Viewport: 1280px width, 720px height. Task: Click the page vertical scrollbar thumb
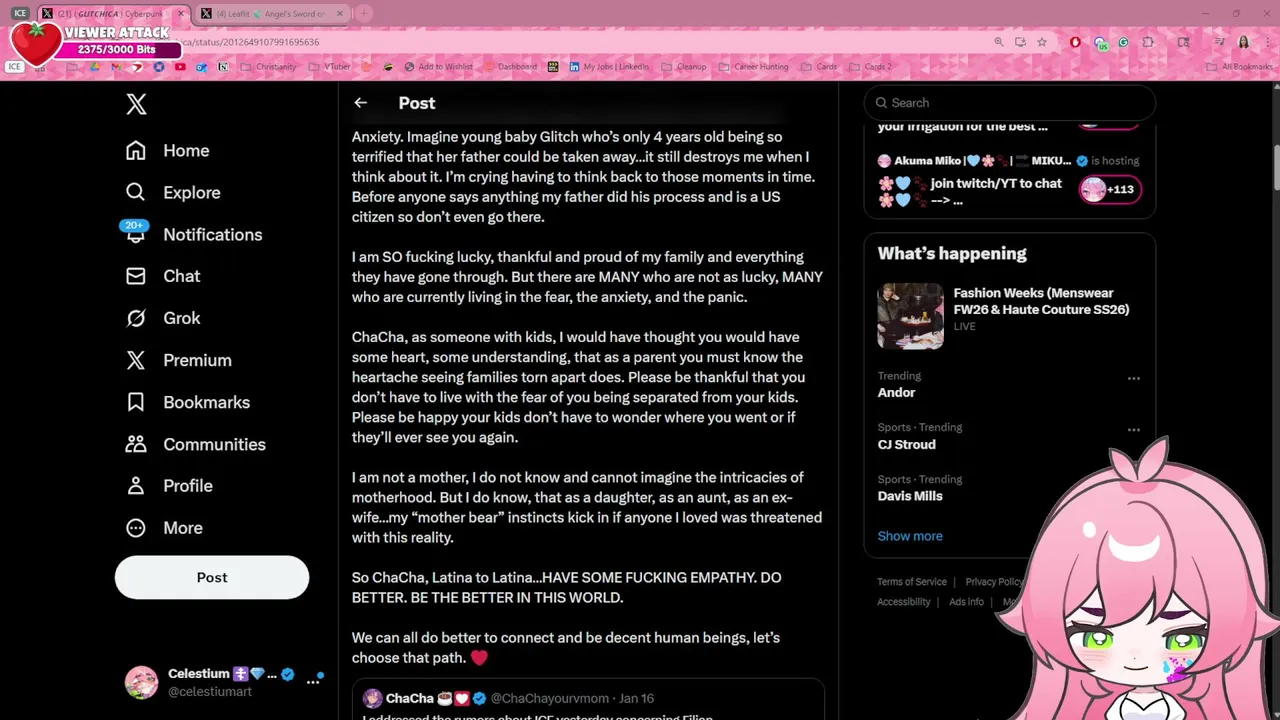[x=1275, y=167]
